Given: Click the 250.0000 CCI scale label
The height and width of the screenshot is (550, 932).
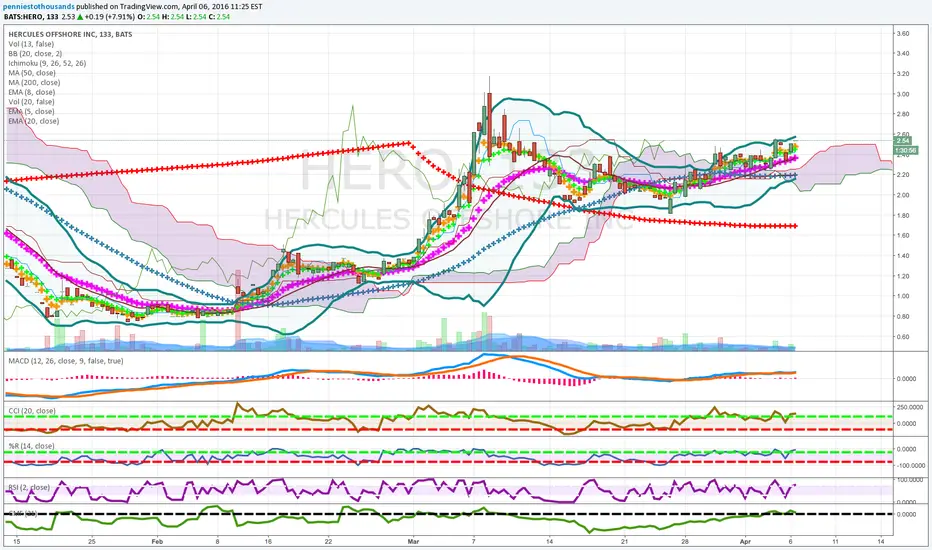Looking at the screenshot, I should (909, 407).
